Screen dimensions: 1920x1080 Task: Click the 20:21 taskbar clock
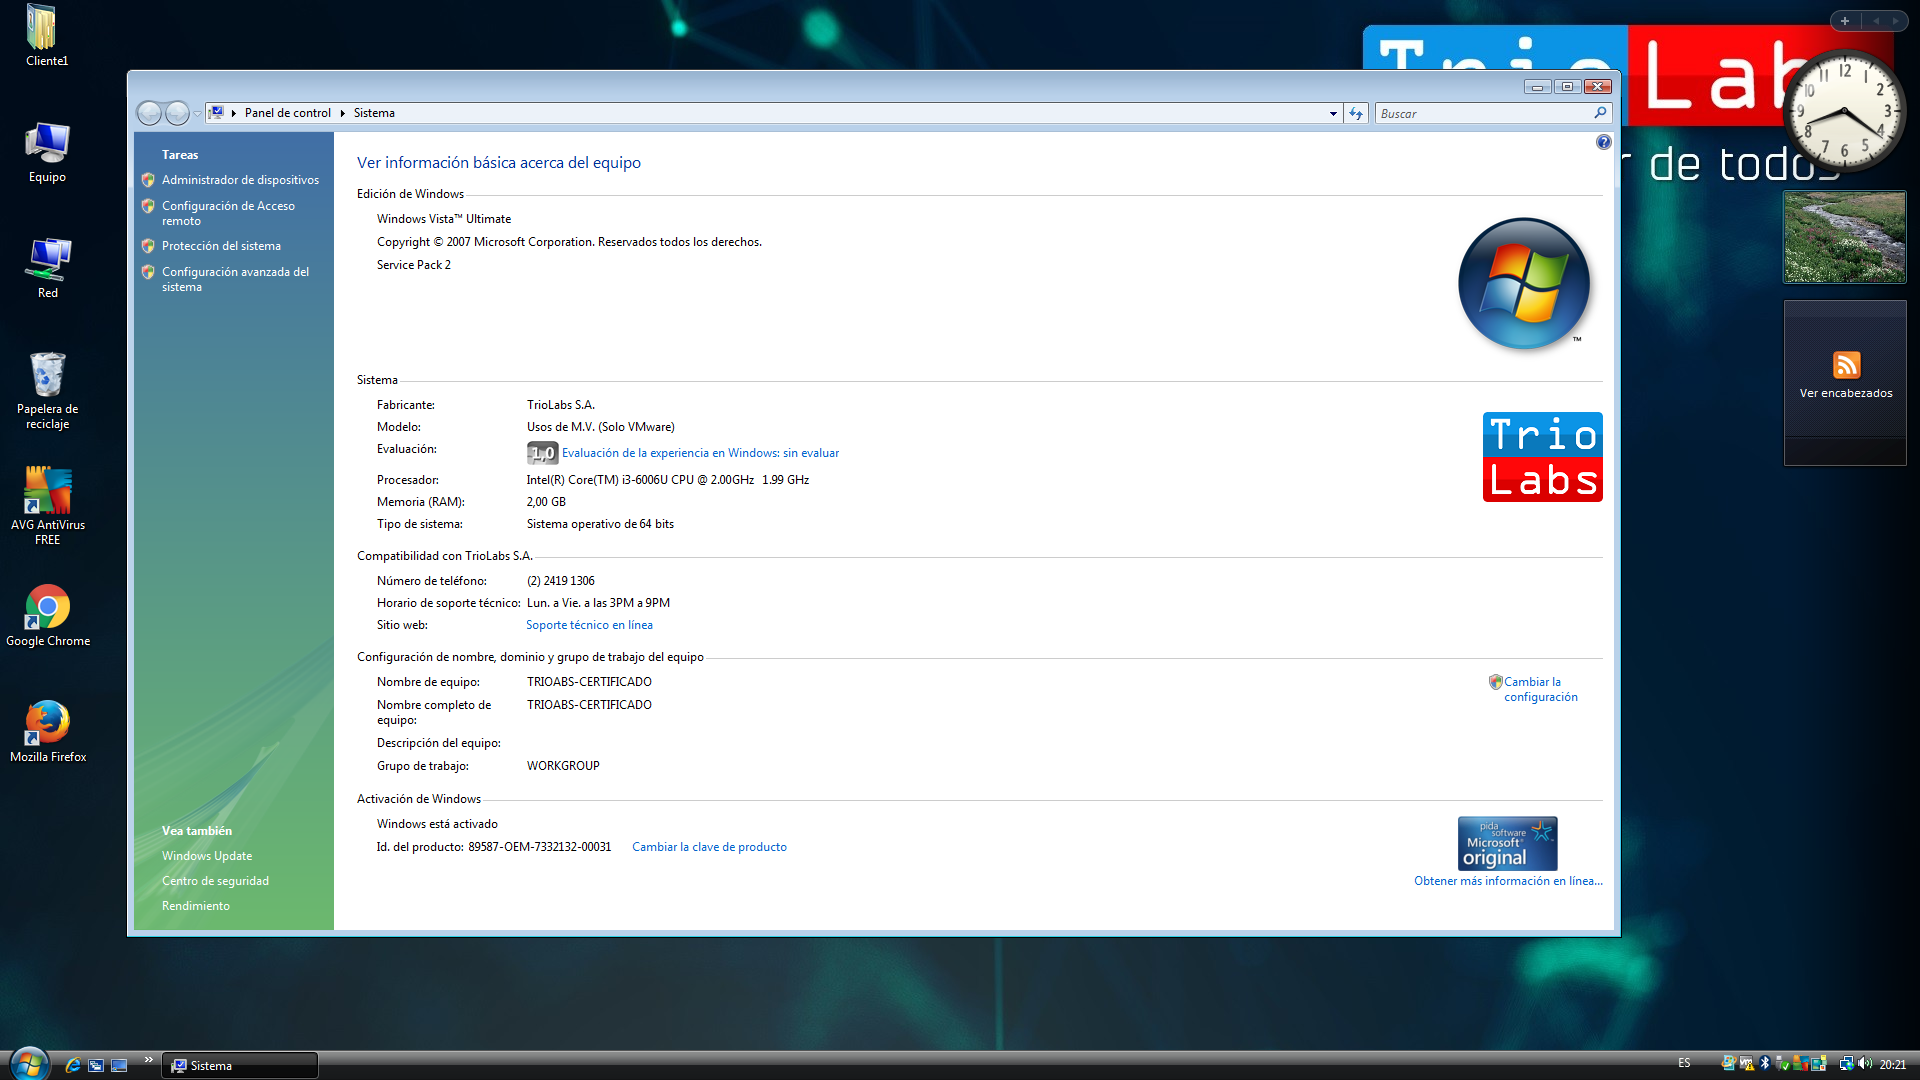click(1893, 1064)
